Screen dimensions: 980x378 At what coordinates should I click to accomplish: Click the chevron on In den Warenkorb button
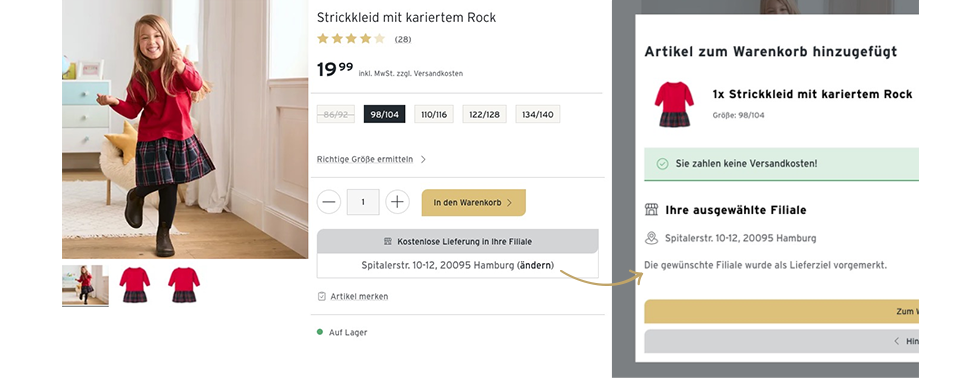pyautogui.click(x=509, y=203)
